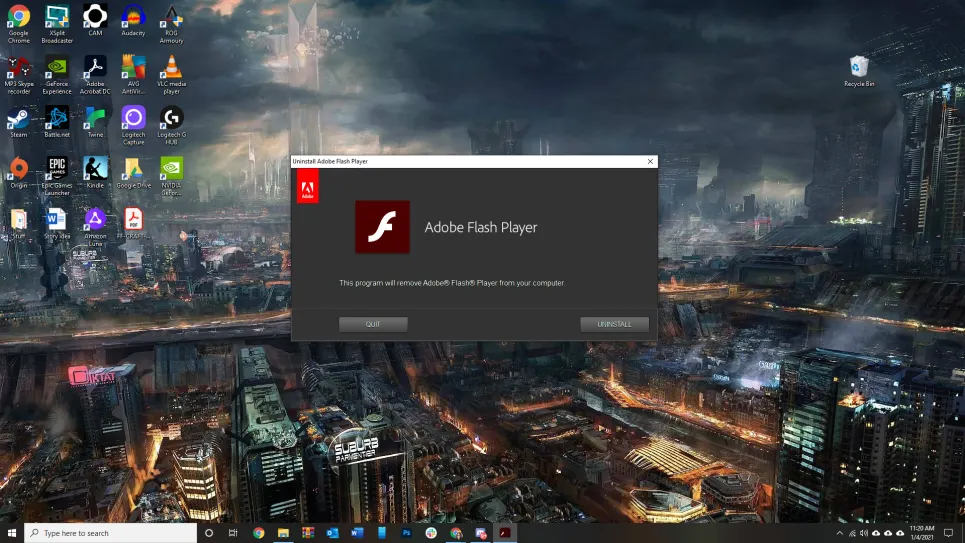
Task: Select the Kindle desktop icon
Action: (x=95, y=173)
